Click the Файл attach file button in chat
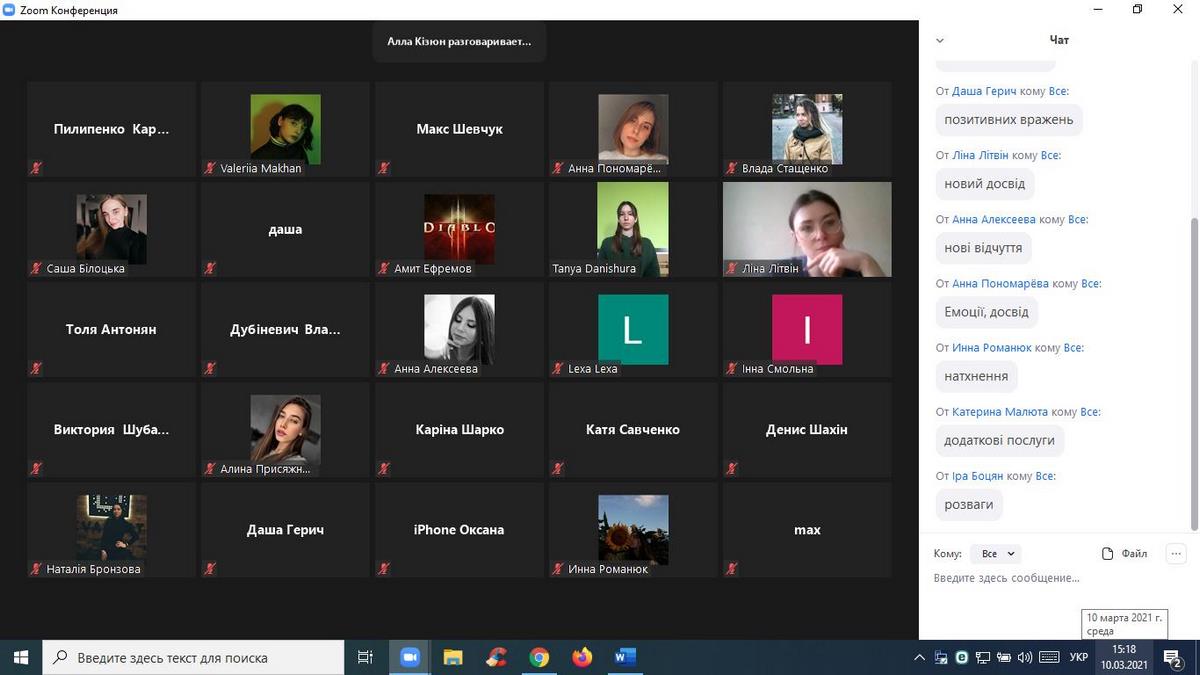This screenshot has height=675, width=1200. pos(1124,553)
